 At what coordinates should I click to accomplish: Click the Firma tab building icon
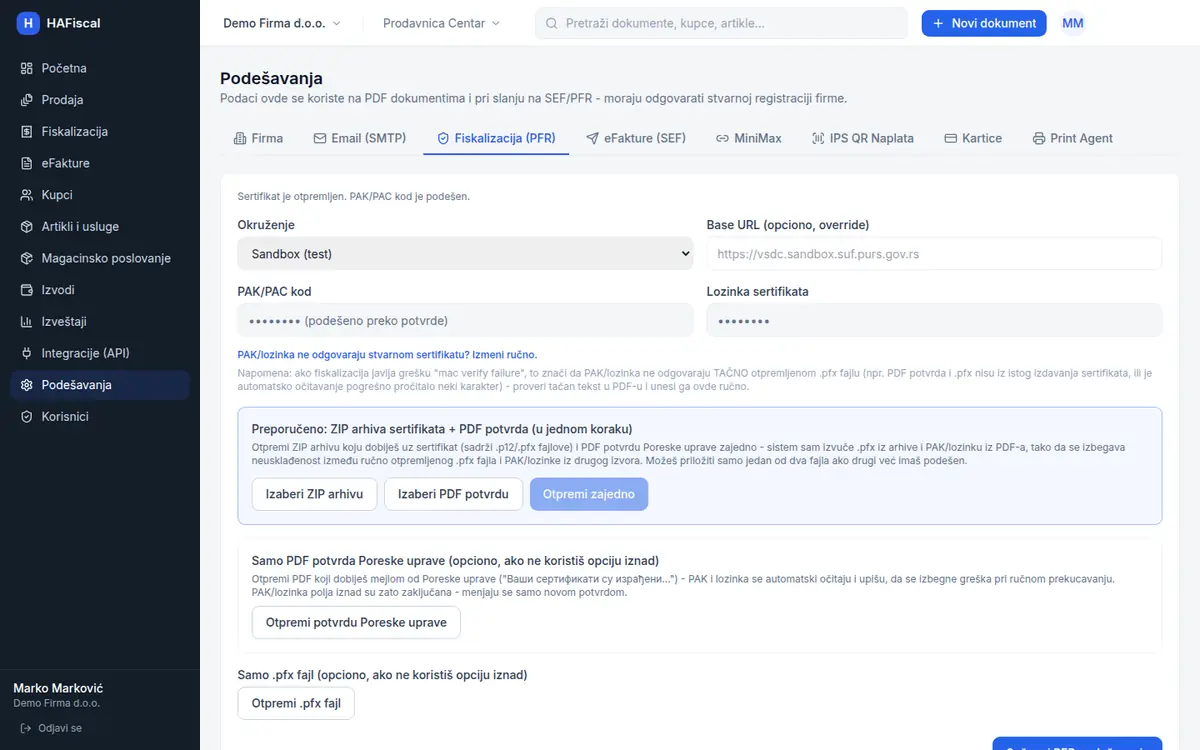[x=240, y=138]
